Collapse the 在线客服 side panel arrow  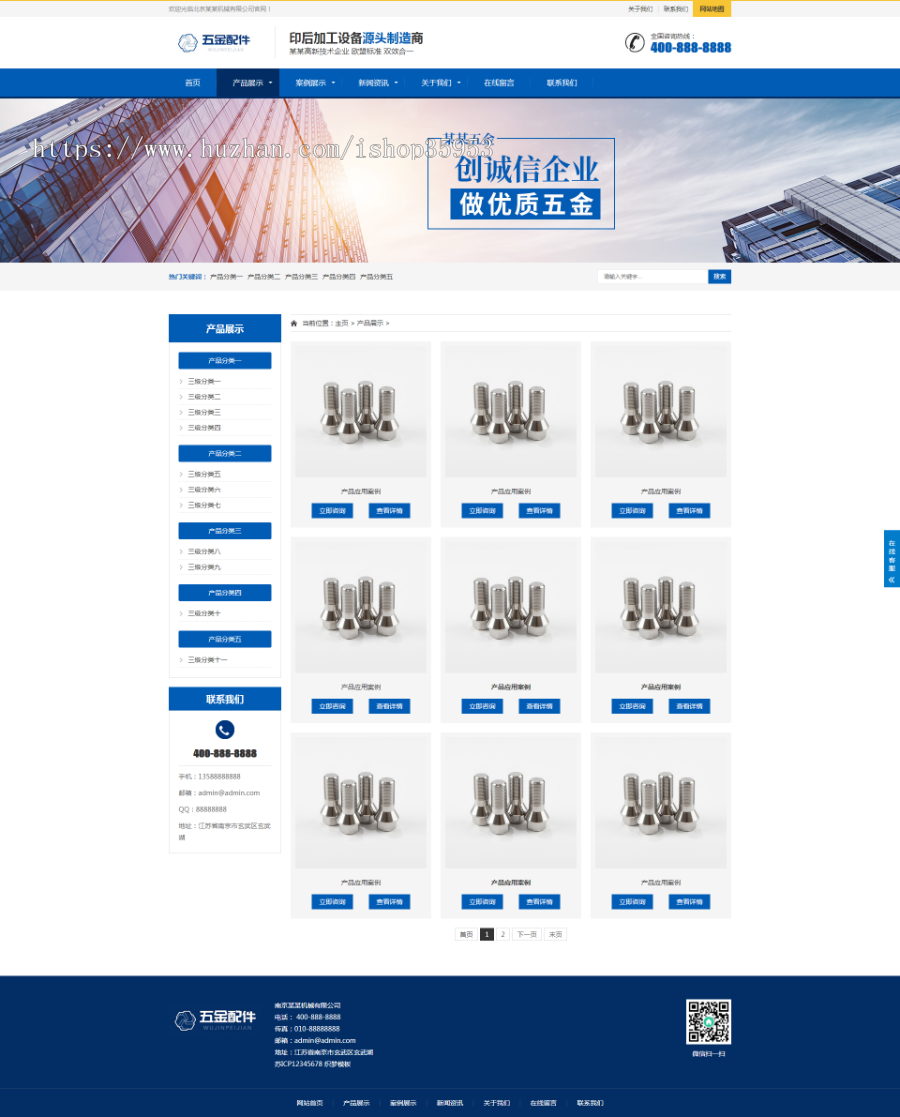(891, 579)
